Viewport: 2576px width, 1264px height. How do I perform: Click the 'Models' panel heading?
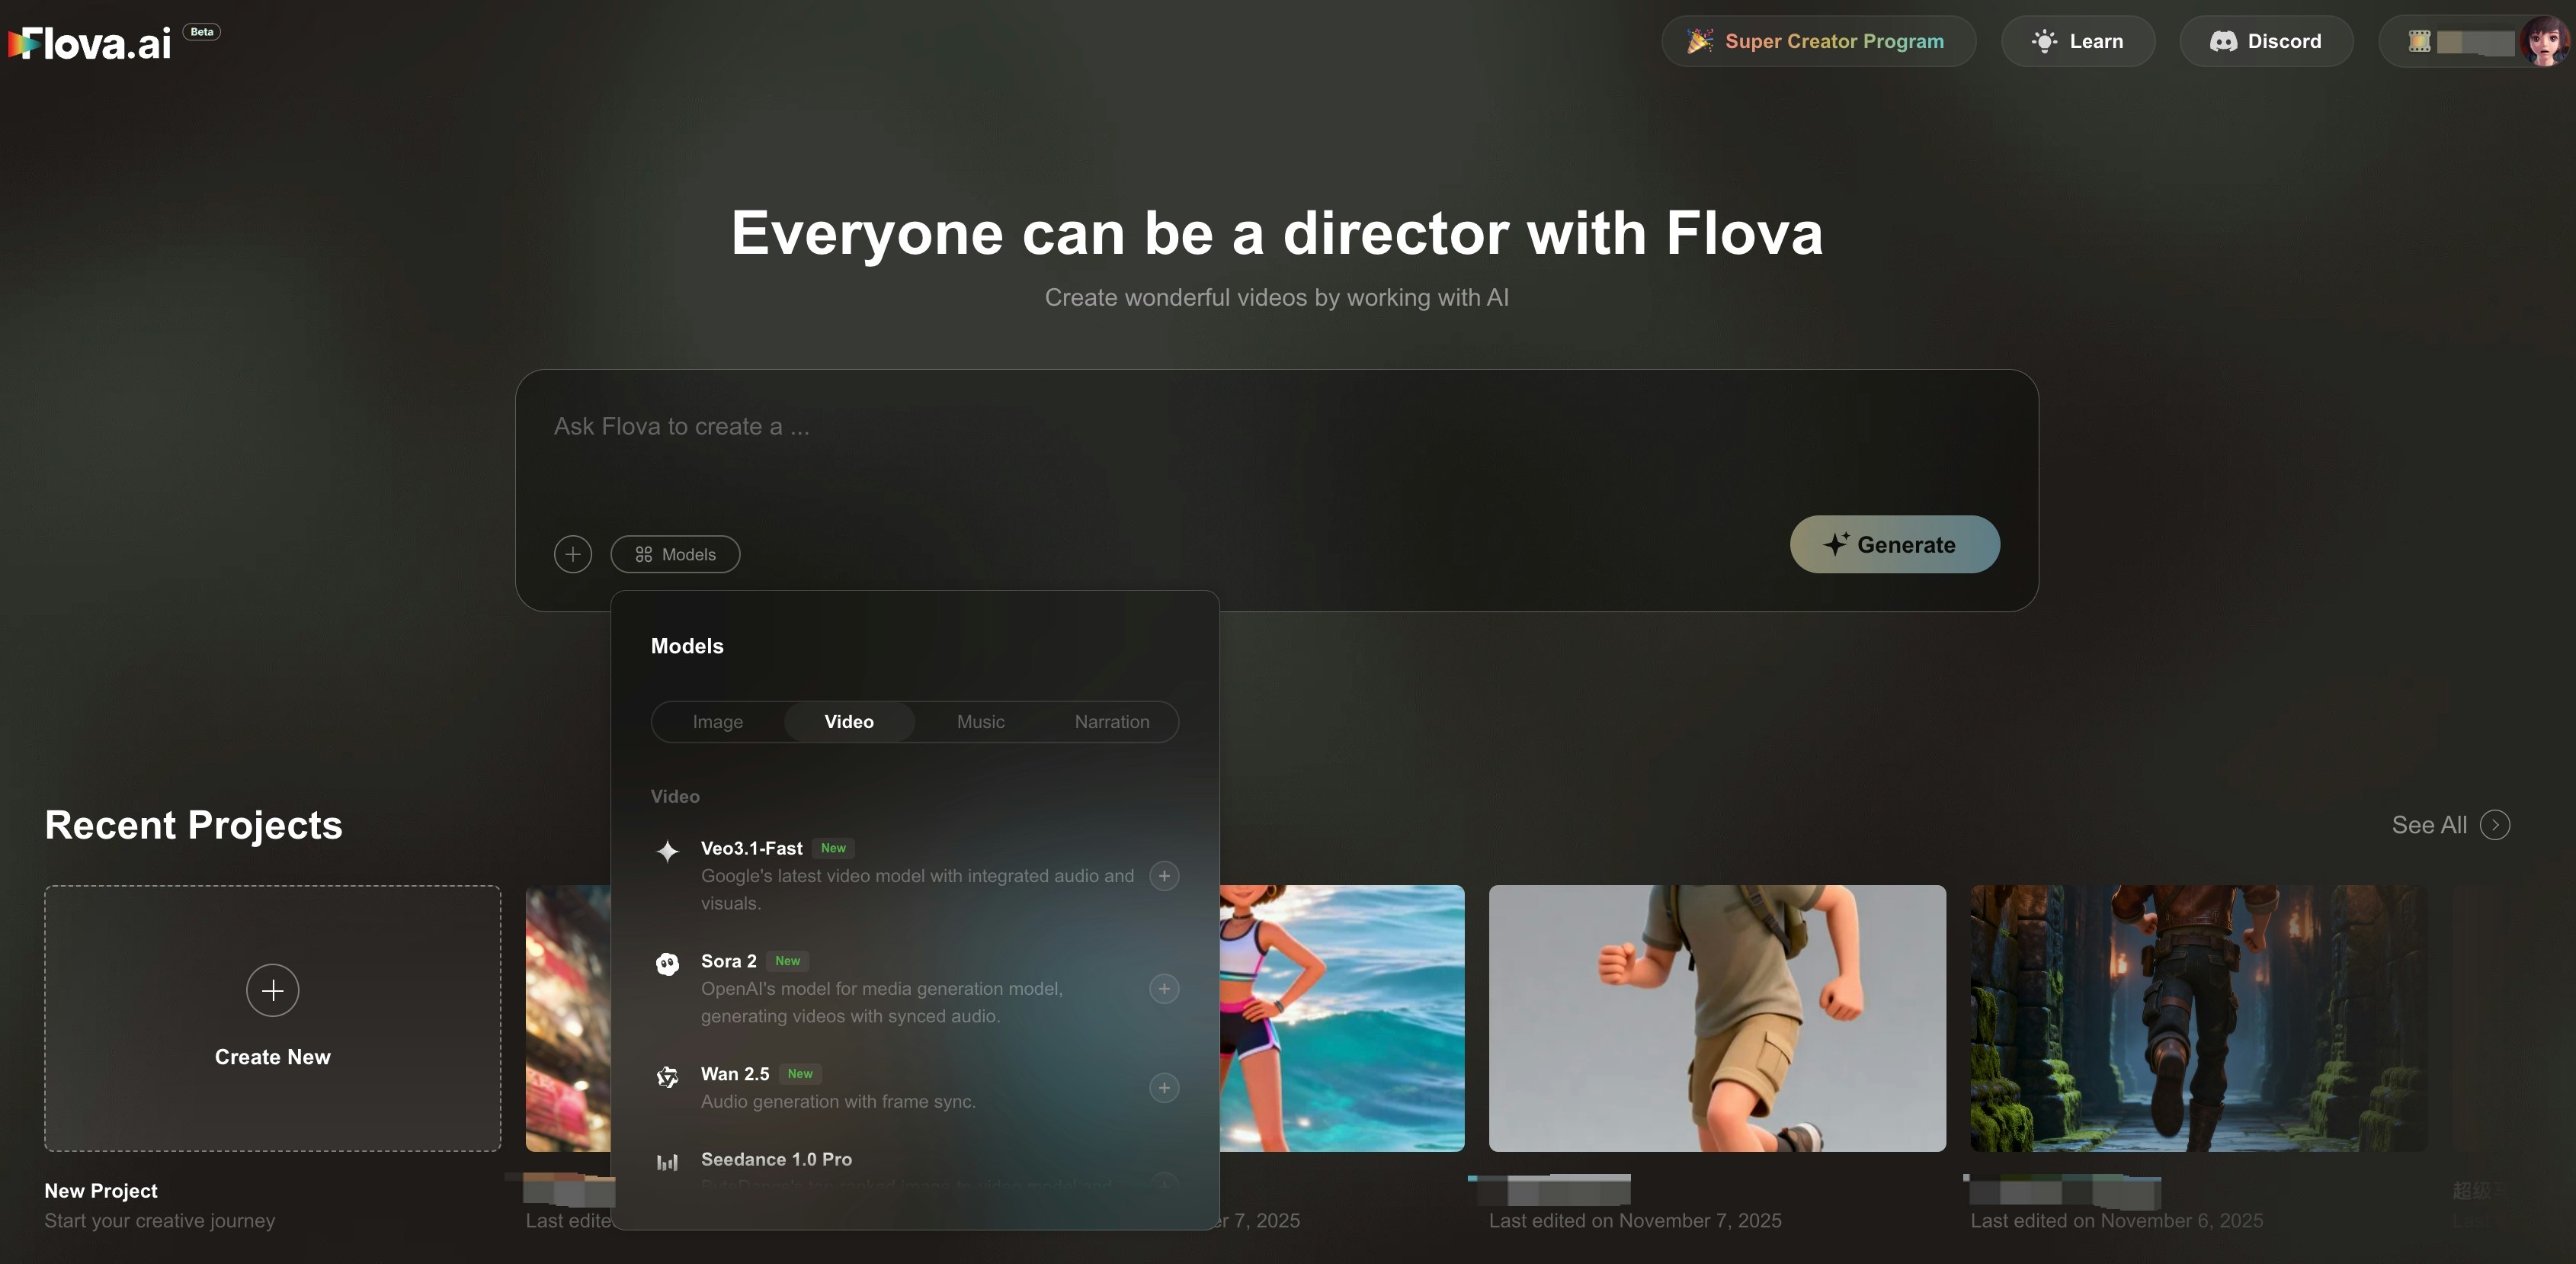pyautogui.click(x=687, y=646)
